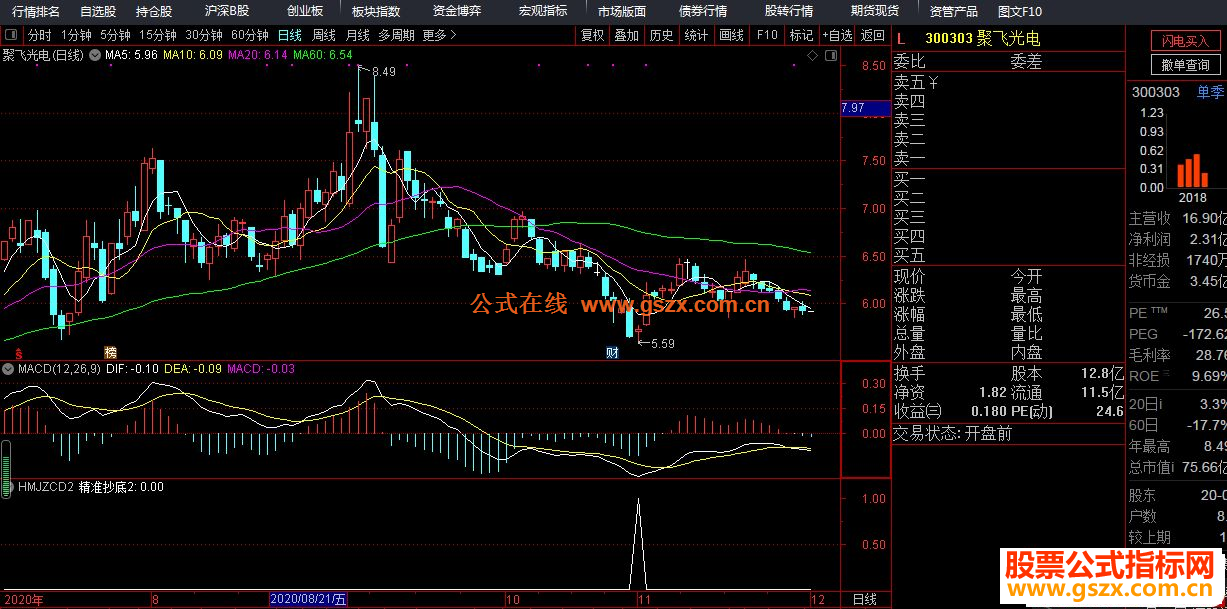Click the 画线 draw line button
Screen dimensions: 1227x609
point(732,35)
